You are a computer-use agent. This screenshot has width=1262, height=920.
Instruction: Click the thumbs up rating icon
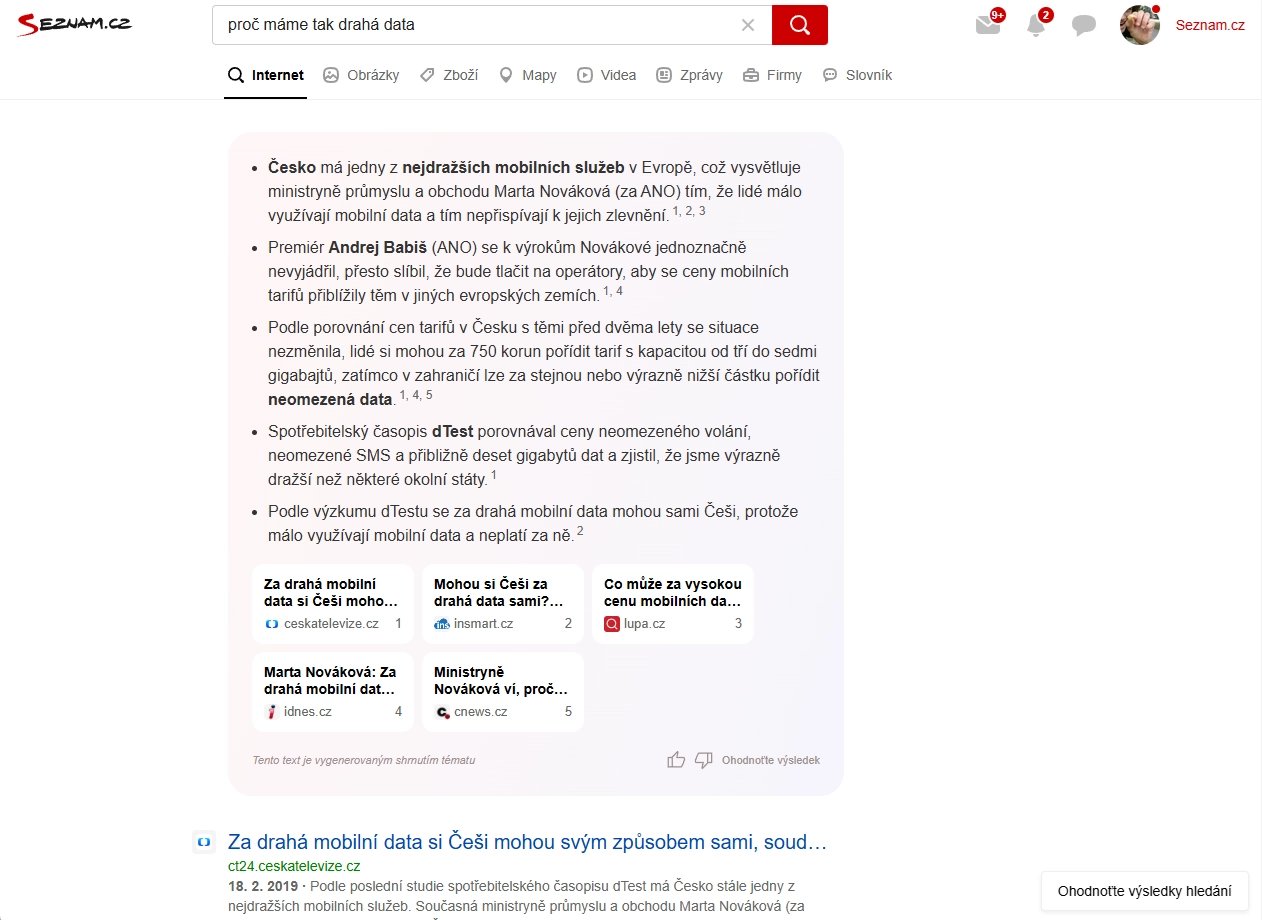[x=676, y=760]
